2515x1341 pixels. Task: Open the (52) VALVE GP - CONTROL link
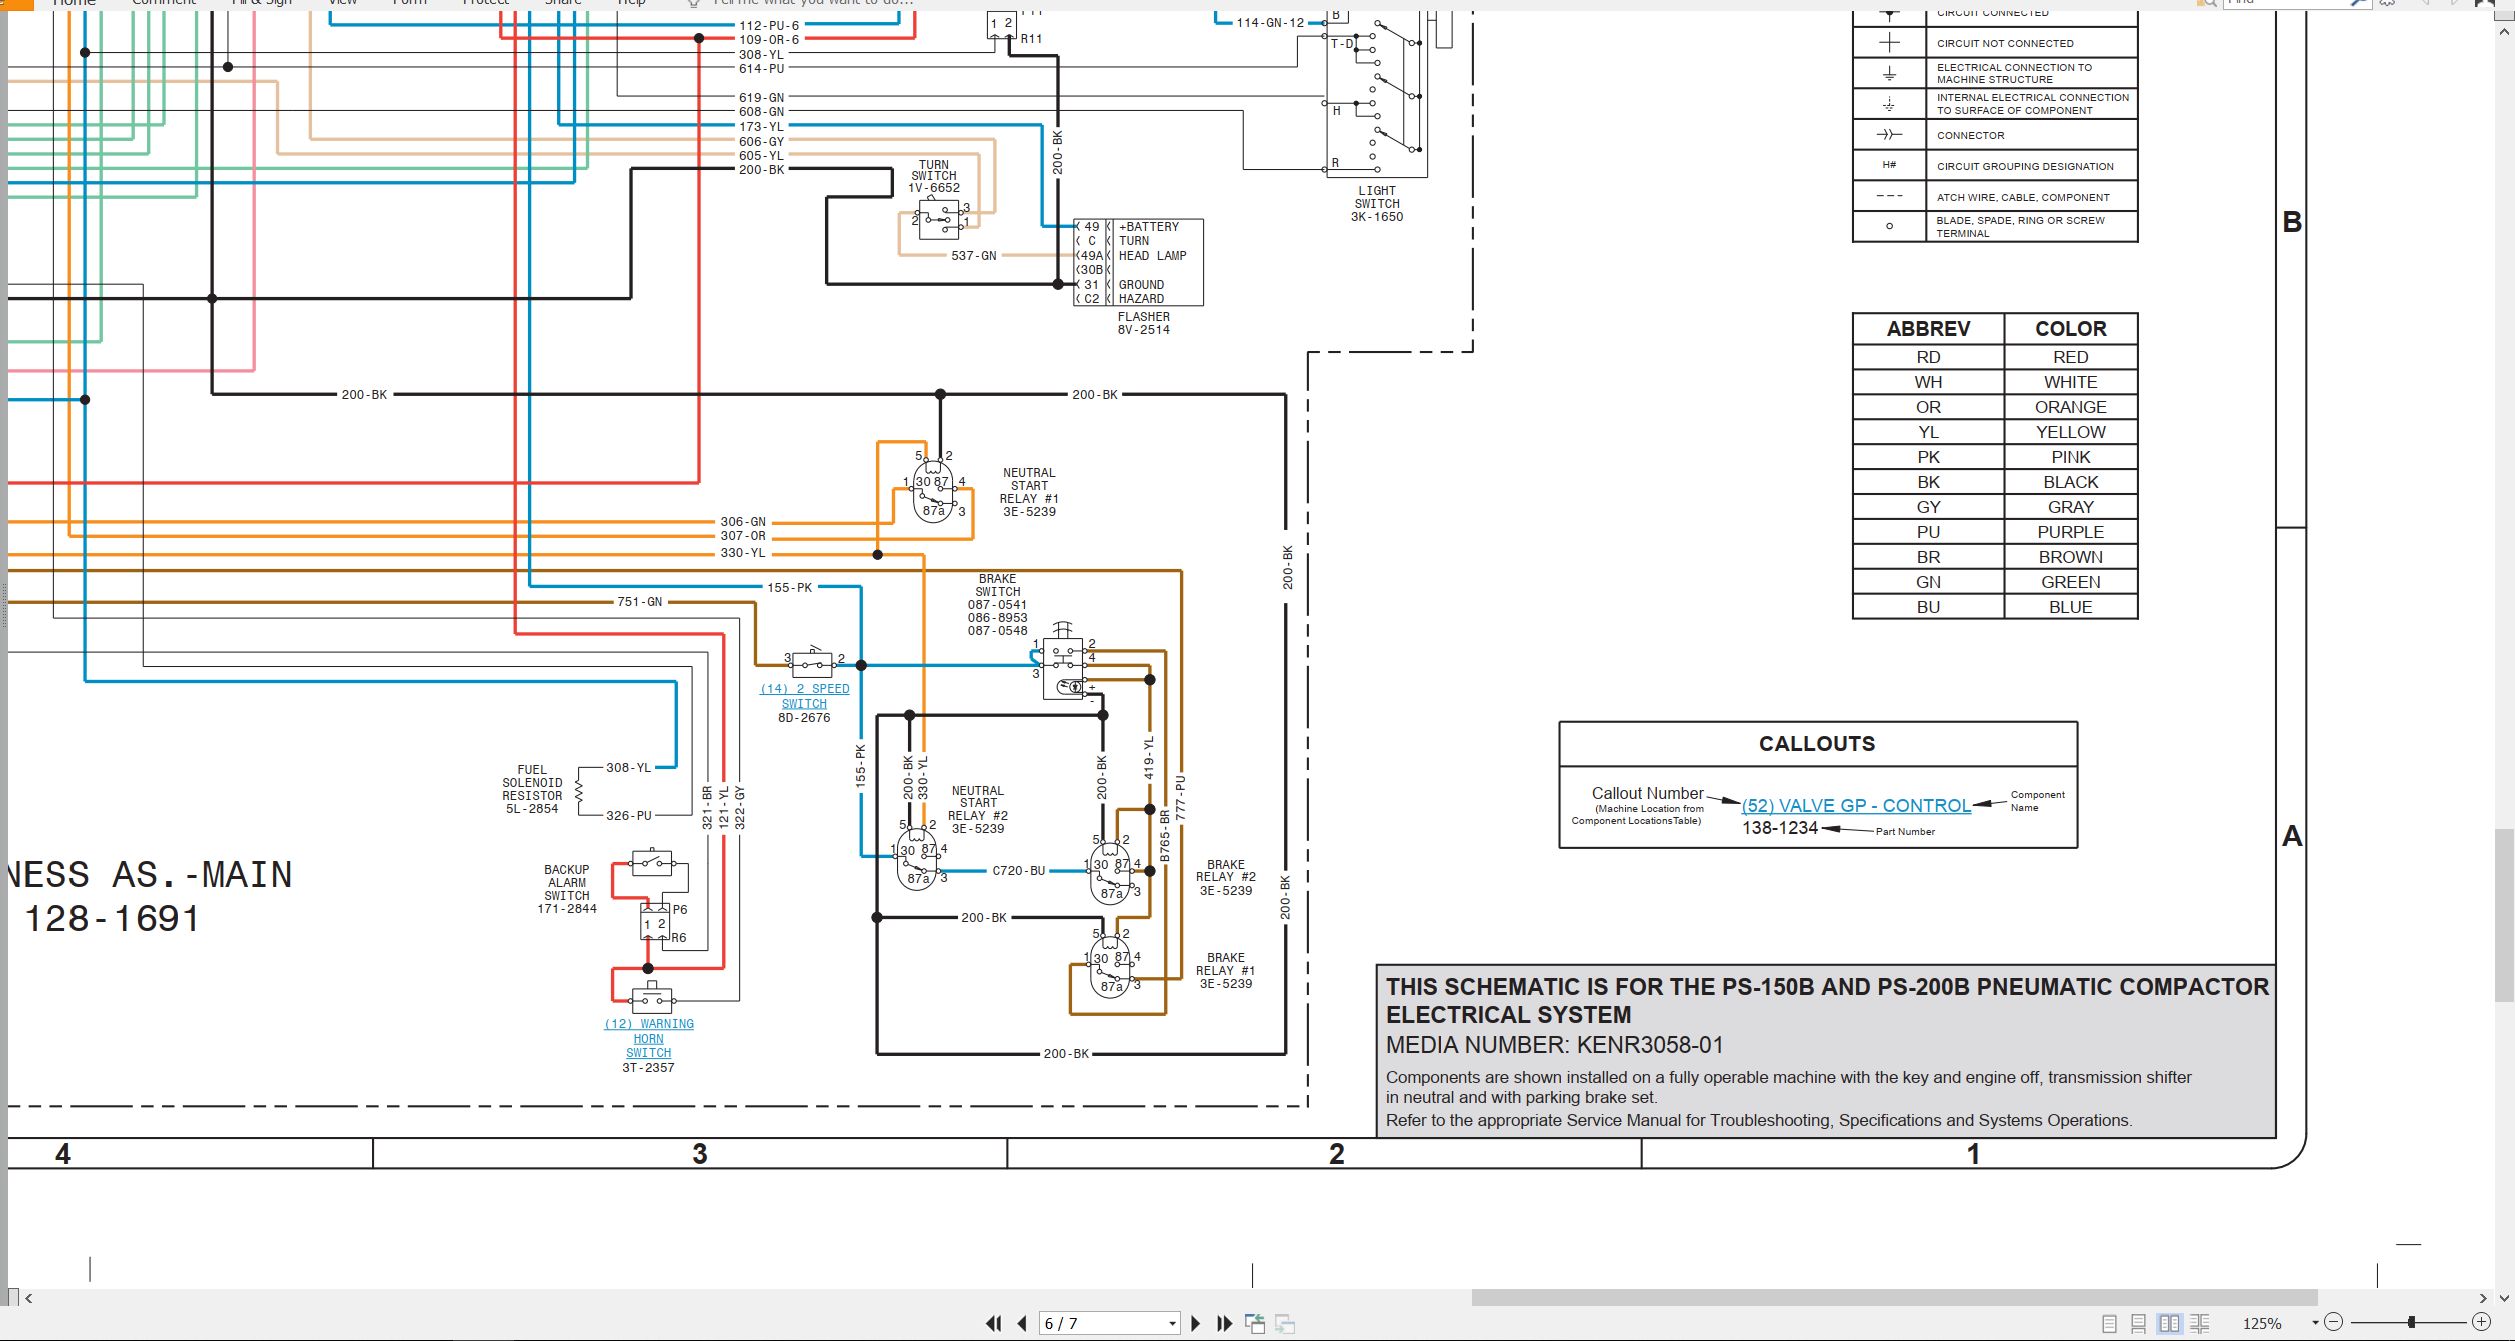[x=1856, y=806]
